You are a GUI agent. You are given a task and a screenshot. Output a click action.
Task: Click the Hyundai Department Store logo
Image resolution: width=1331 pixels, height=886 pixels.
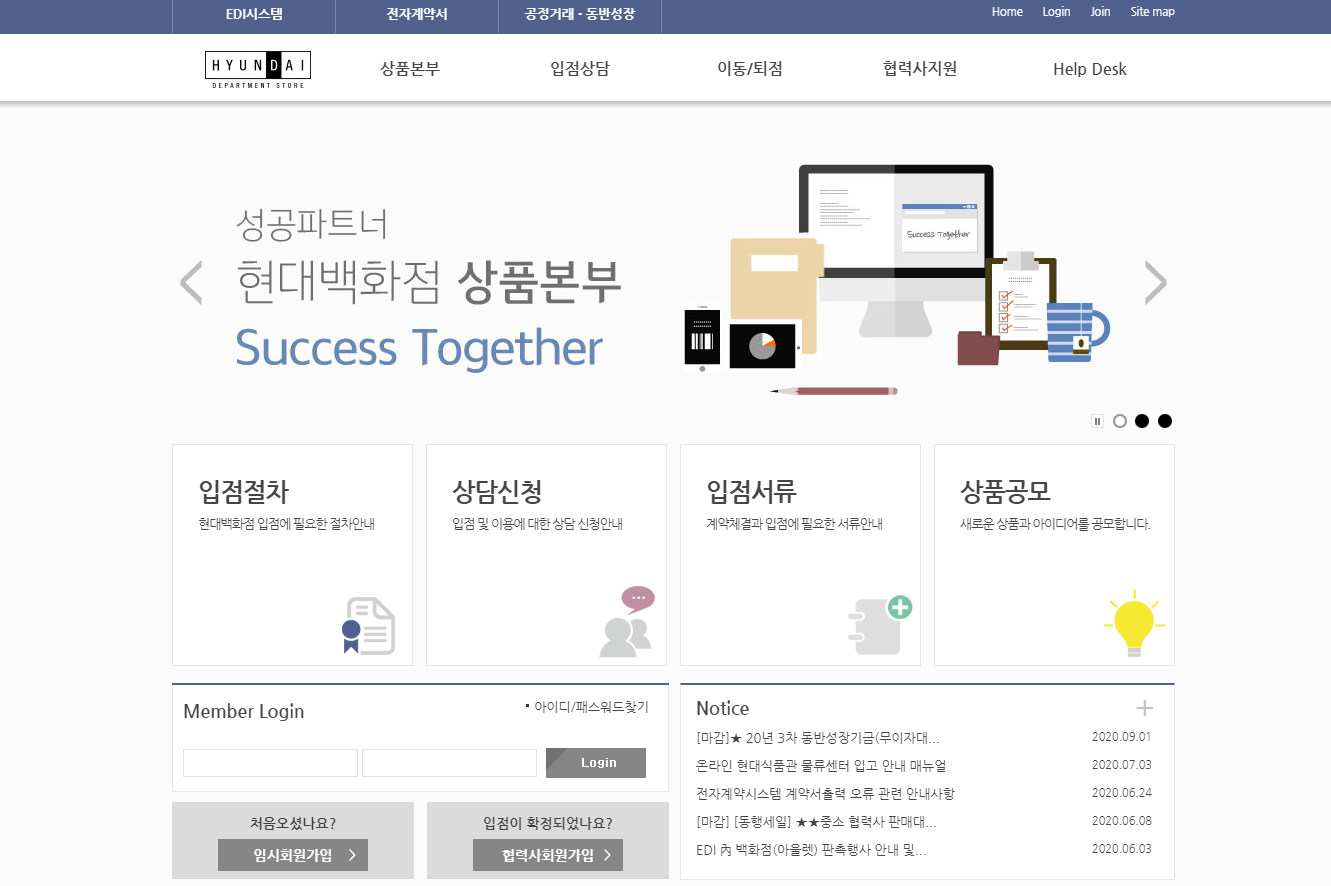258,70
